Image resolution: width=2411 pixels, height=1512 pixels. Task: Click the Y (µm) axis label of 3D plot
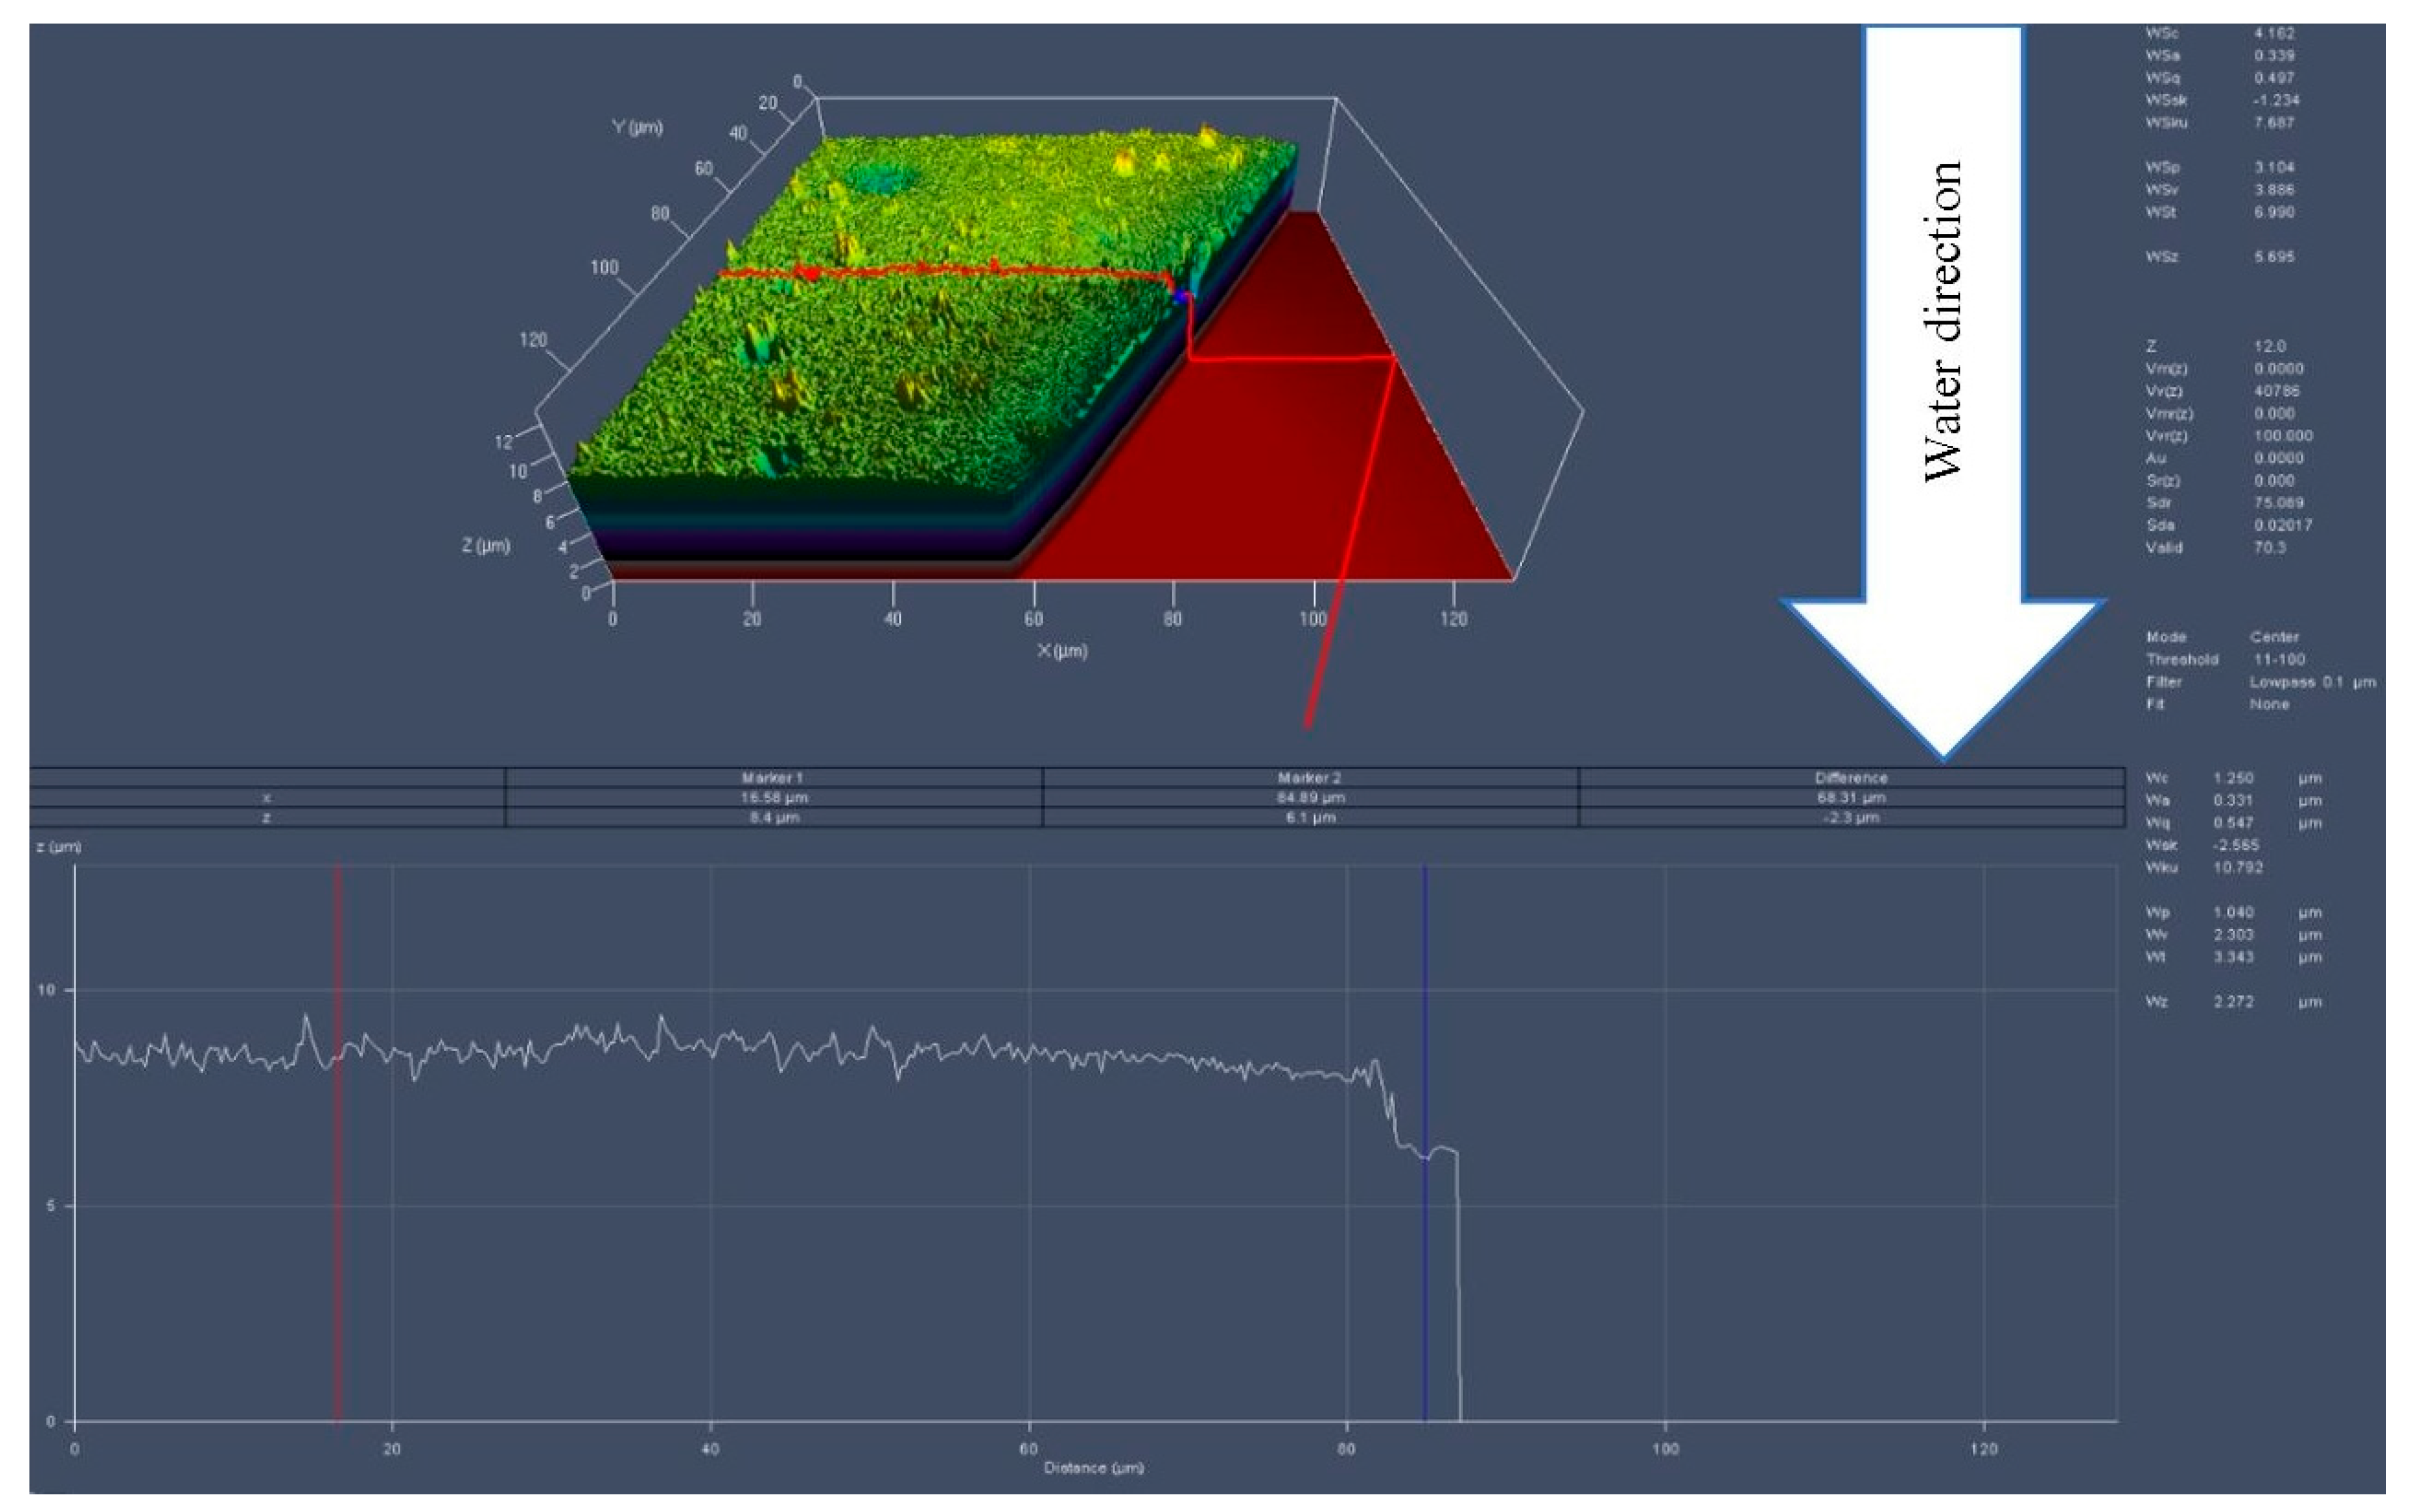637,127
